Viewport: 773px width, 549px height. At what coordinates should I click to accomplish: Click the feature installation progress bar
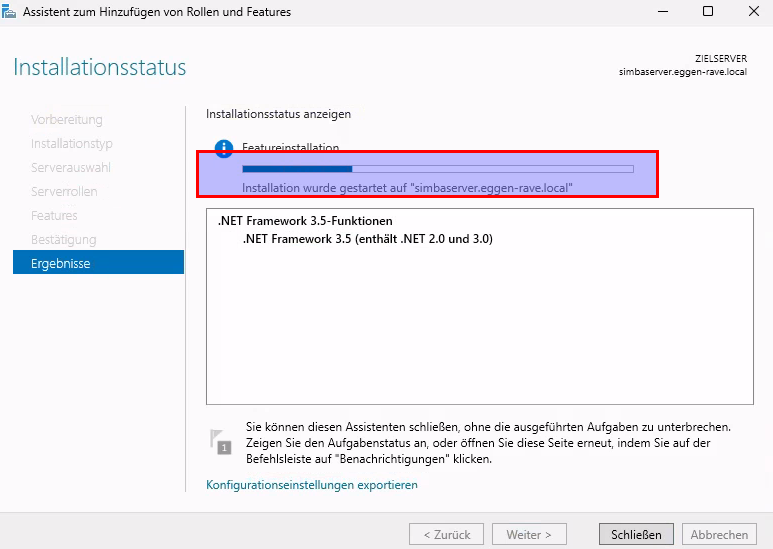[438, 169]
